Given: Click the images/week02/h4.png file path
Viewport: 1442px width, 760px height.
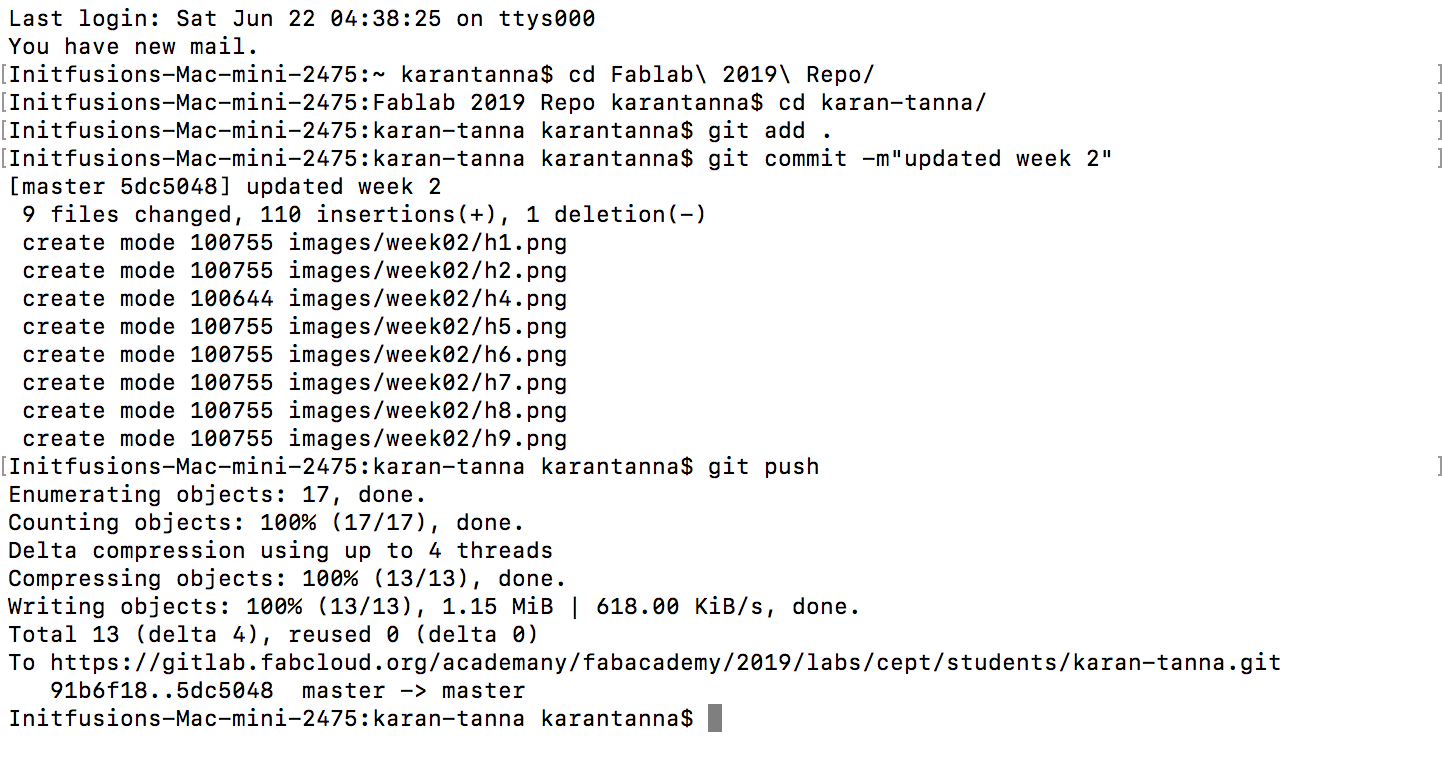Looking at the screenshot, I should coord(428,298).
